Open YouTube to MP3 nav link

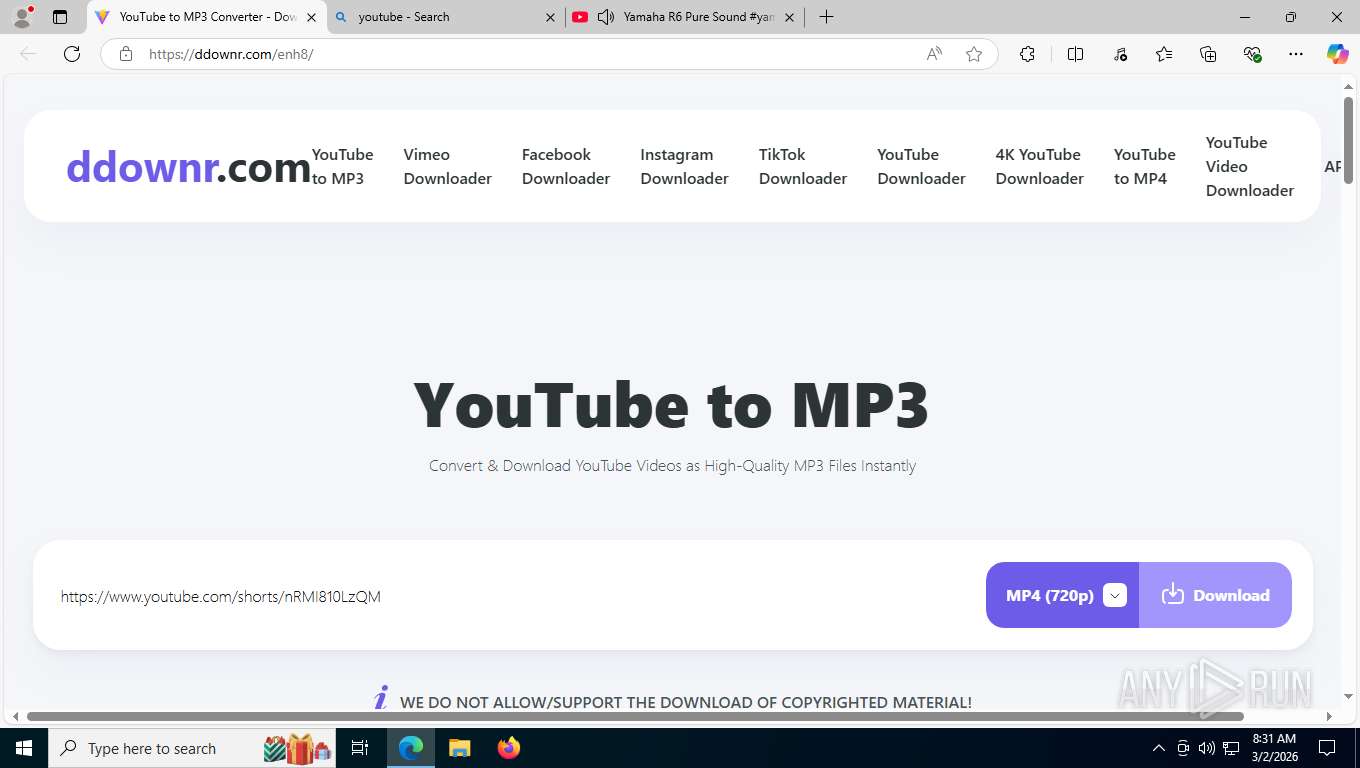342,166
